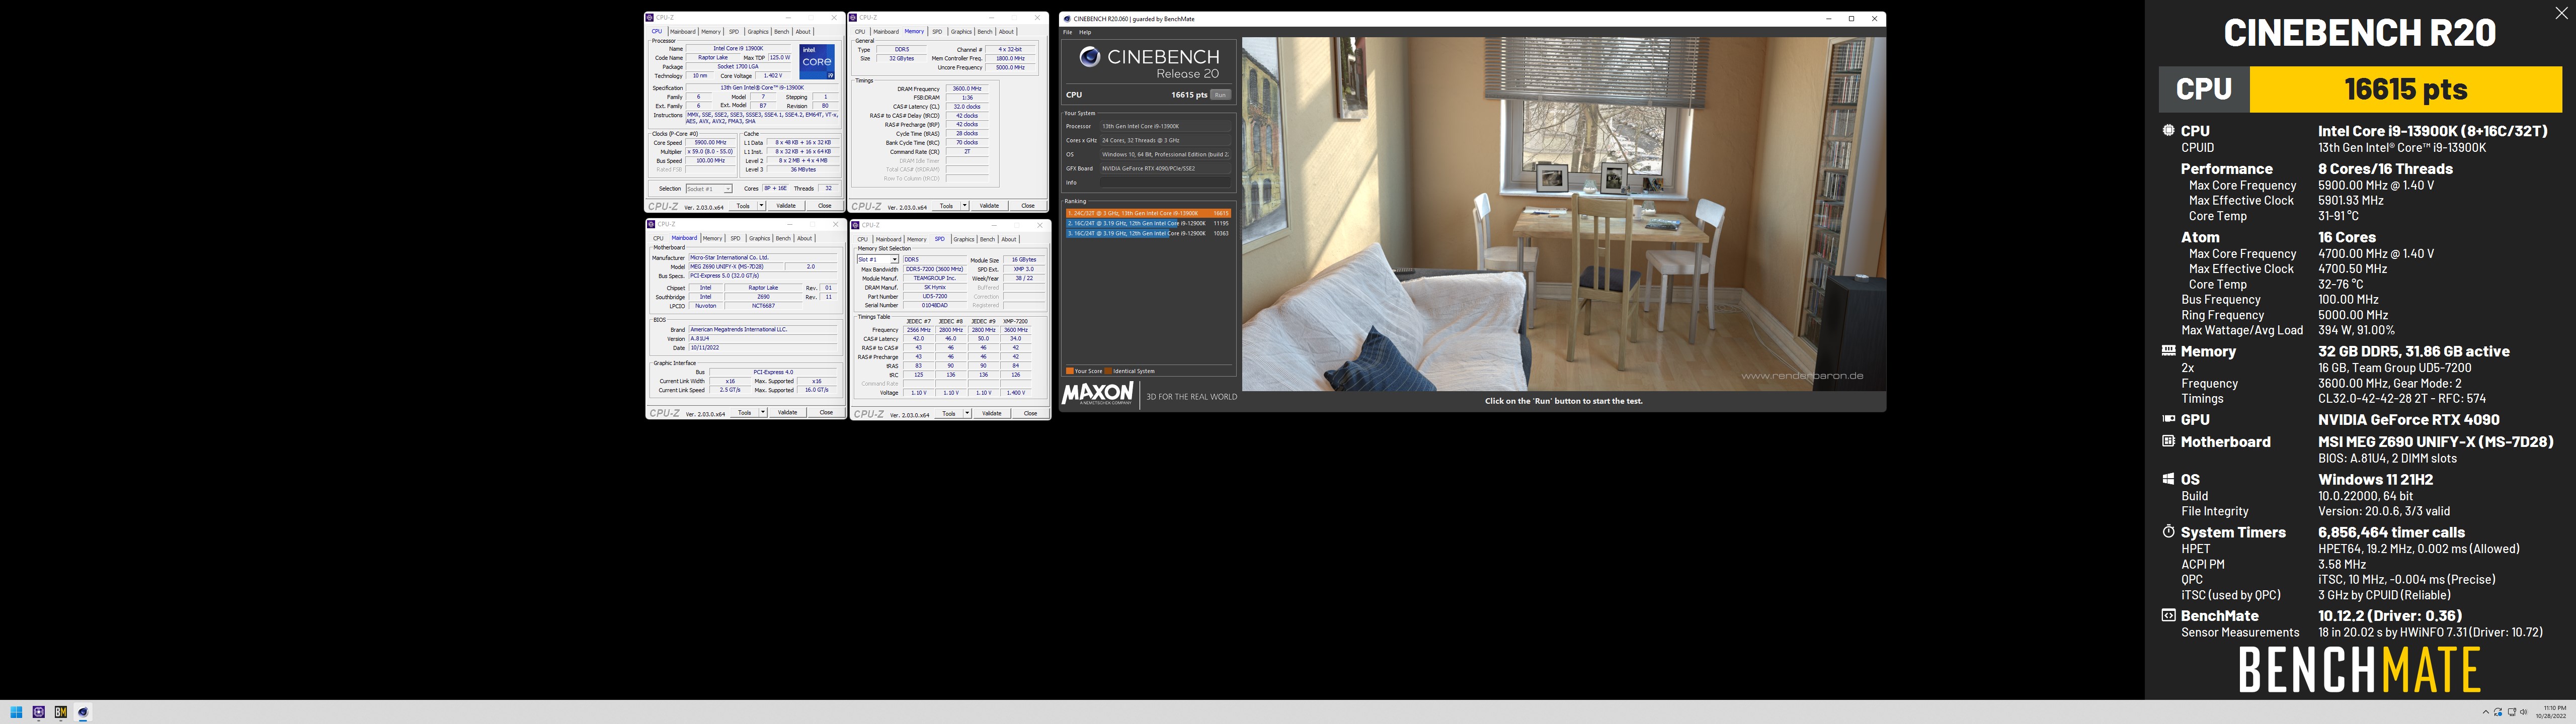Switch to Mainboard tab in the top-right CPU-Z window
The width and height of the screenshot is (2576, 724).
click(886, 32)
